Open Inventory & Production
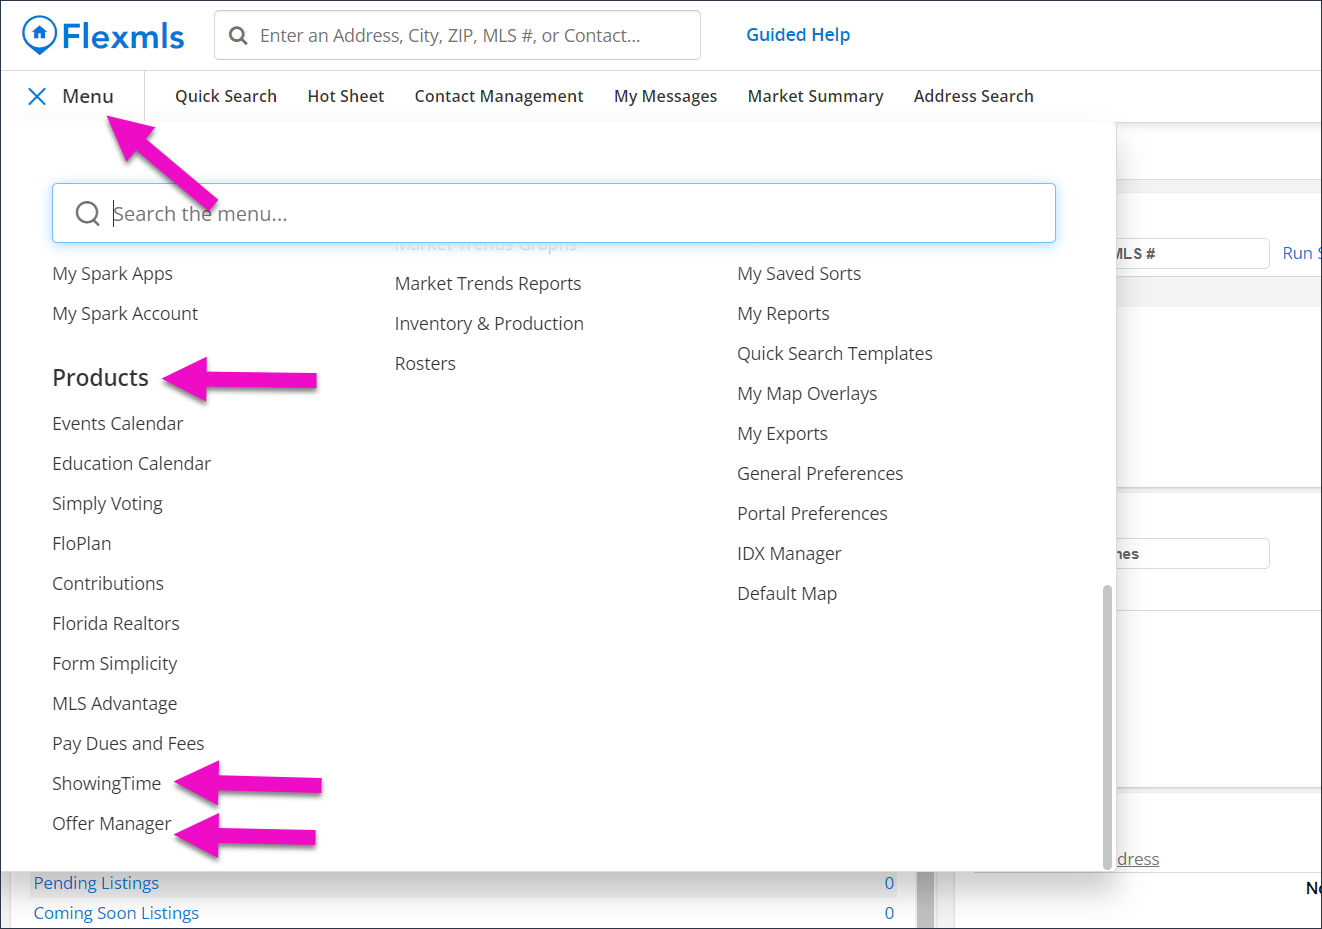This screenshot has height=929, width=1322. point(489,324)
